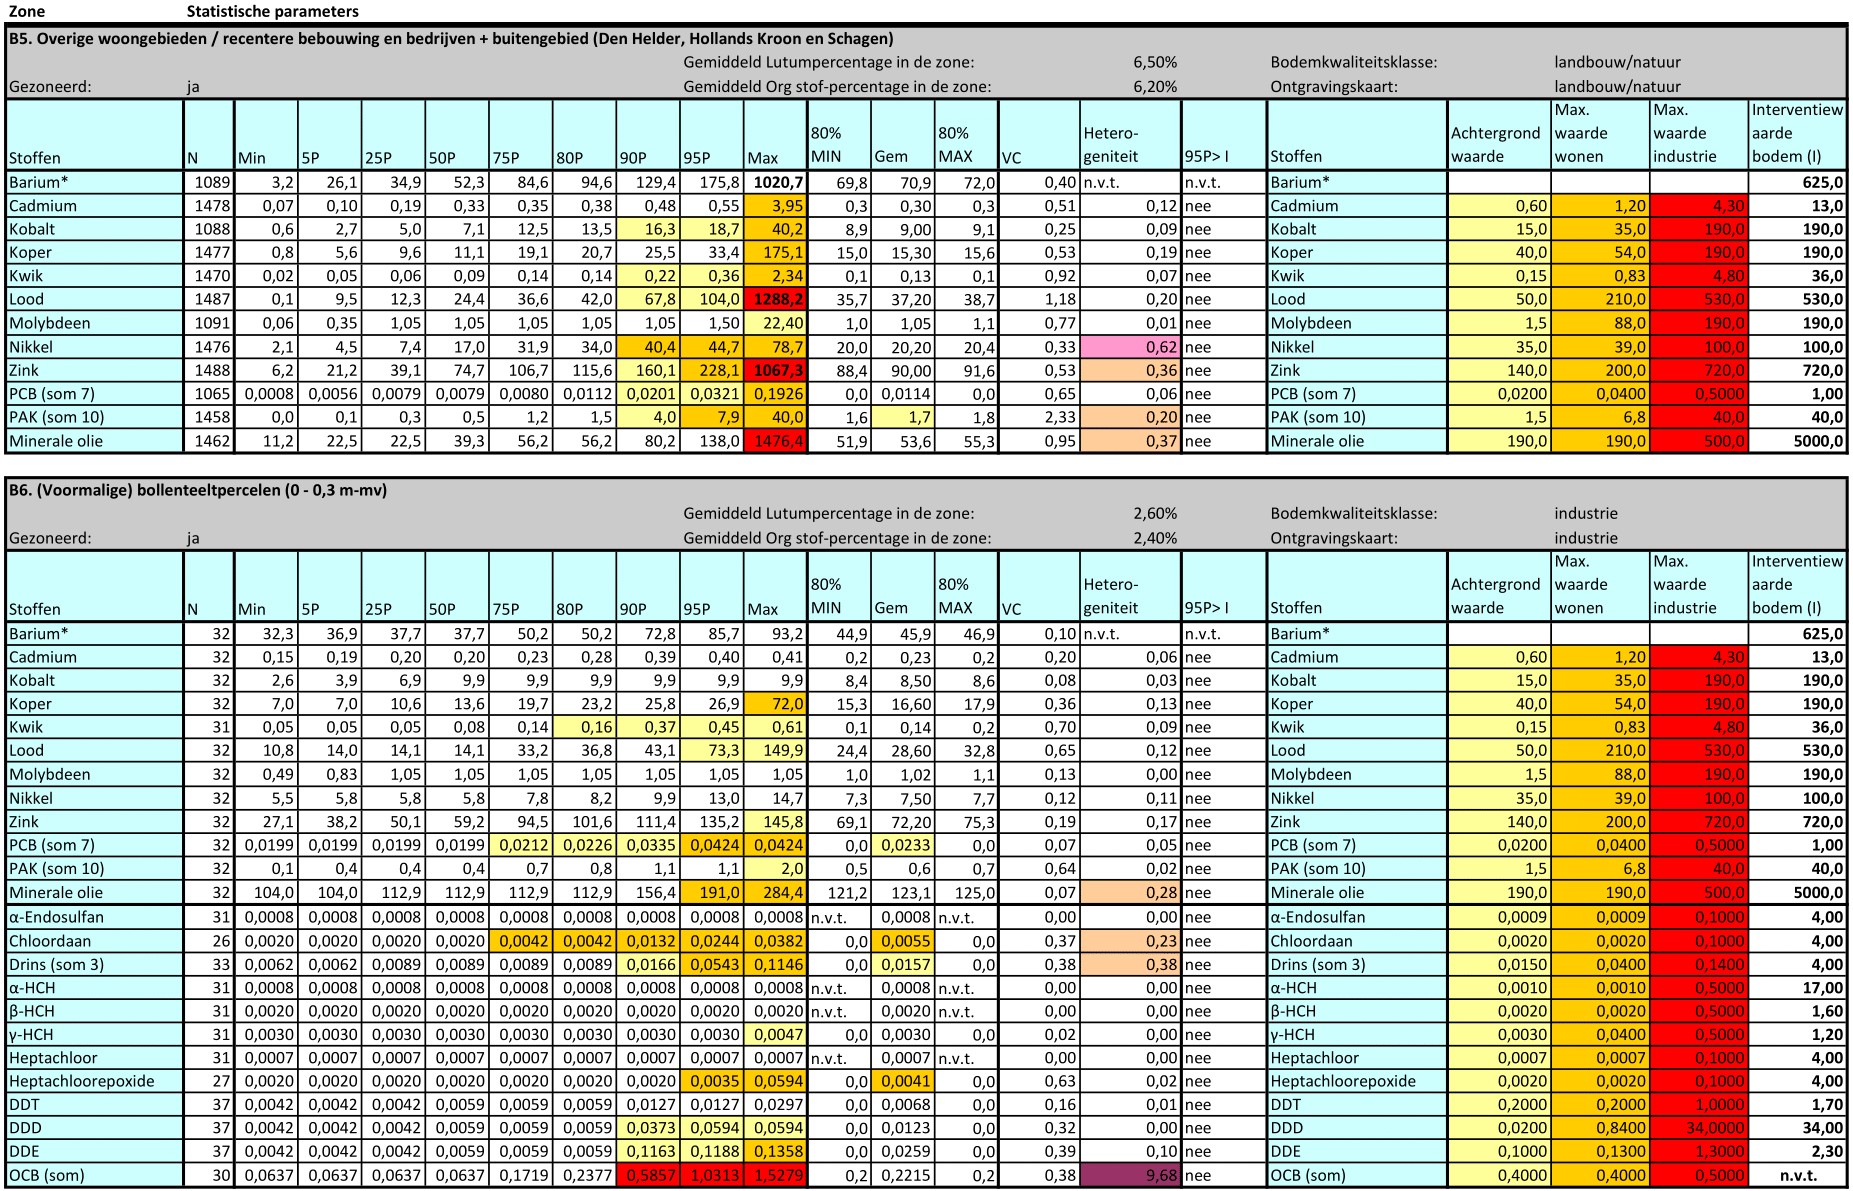Select the B6 Minerale olie Max value 284,4
The image size is (1853, 1191).
[776, 893]
